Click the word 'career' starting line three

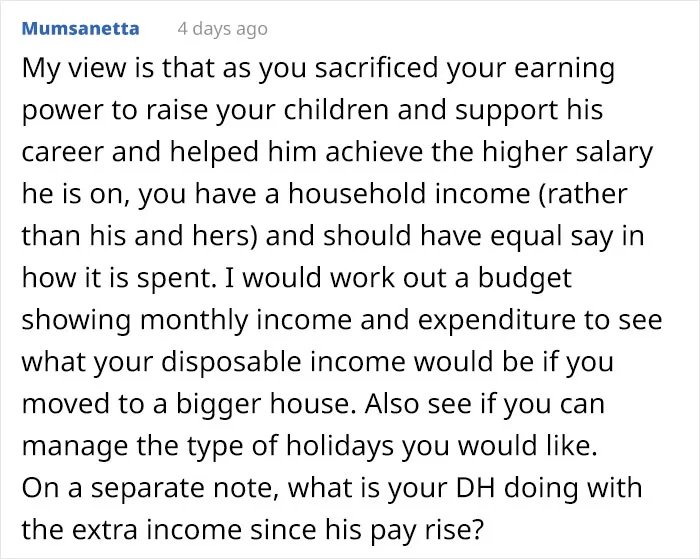[62, 154]
